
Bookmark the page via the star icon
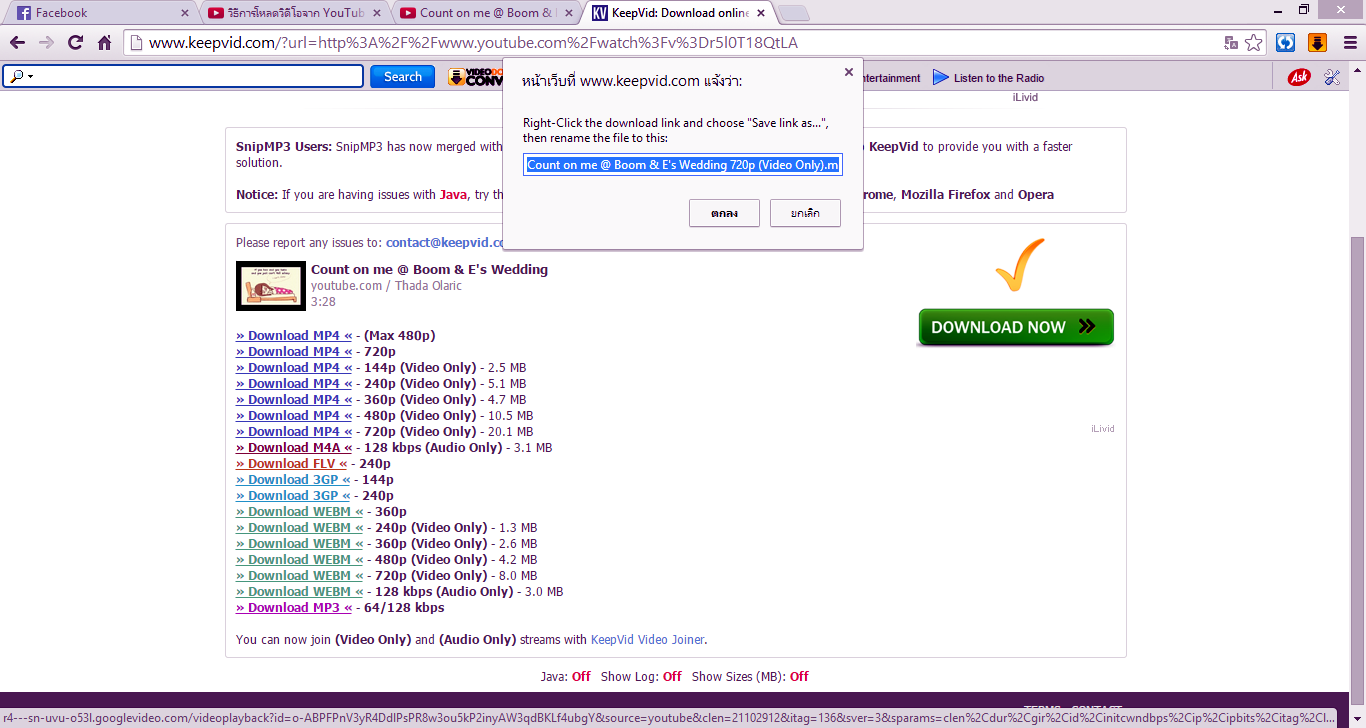pyautogui.click(x=1253, y=43)
